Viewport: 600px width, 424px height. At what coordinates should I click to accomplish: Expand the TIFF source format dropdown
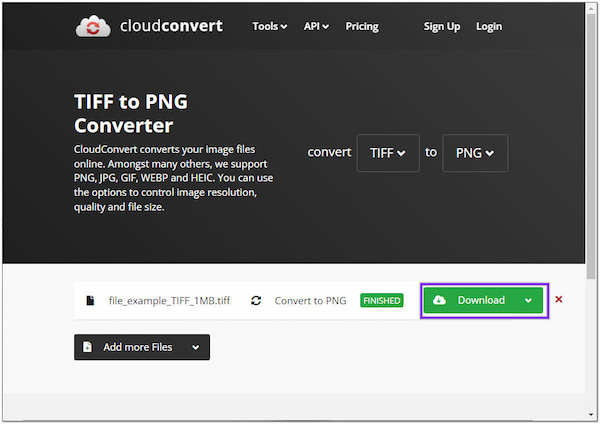click(388, 153)
